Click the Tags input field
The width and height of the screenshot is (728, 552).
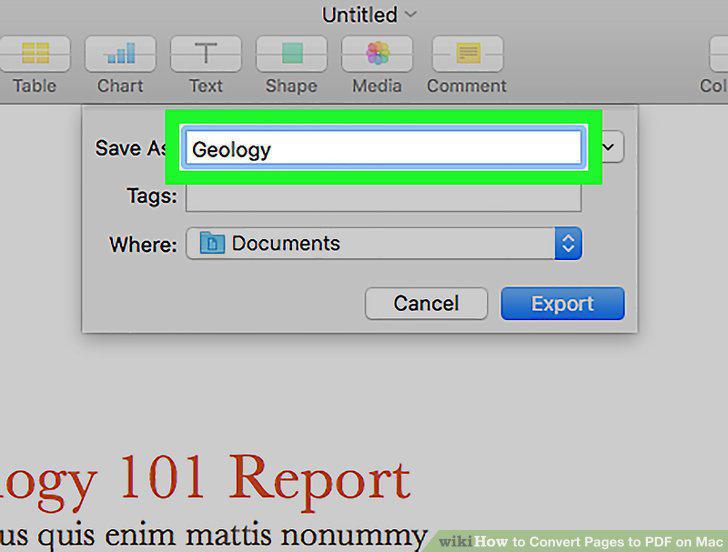[384, 198]
